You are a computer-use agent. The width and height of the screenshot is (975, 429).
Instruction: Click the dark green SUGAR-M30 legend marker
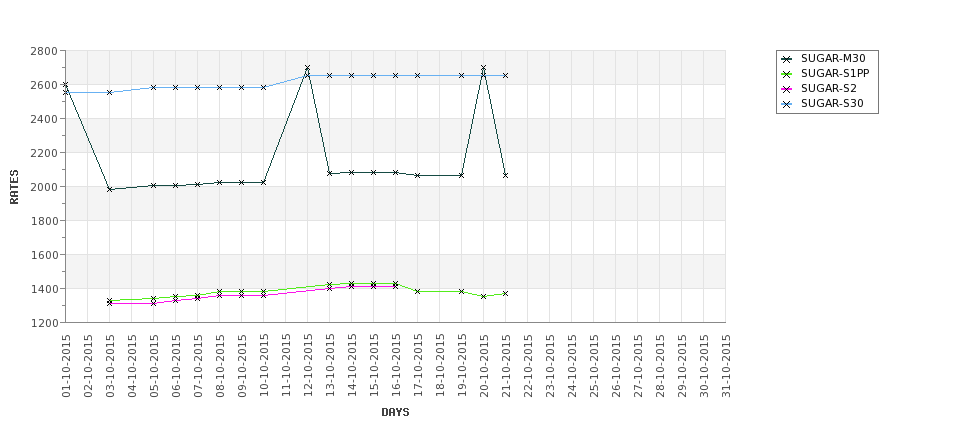[787, 59]
